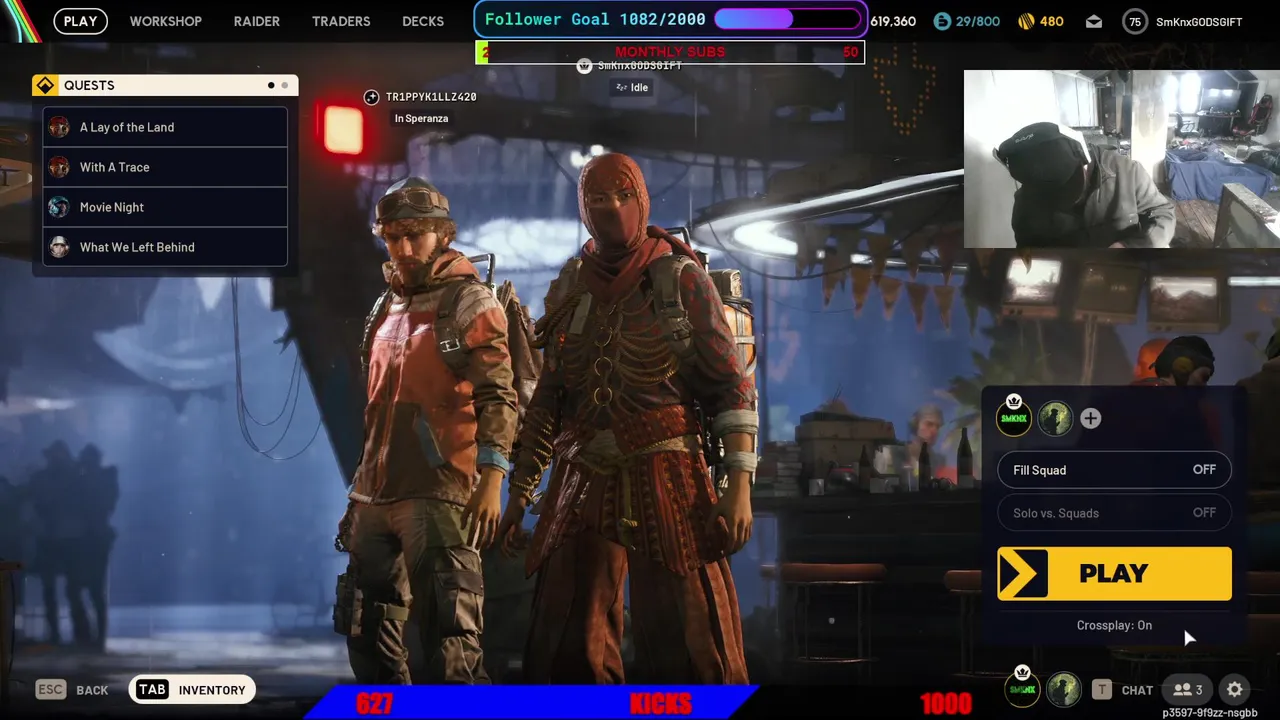Click the What We Left Behind portrait icon
1280x720 pixels.
[x=60, y=247]
